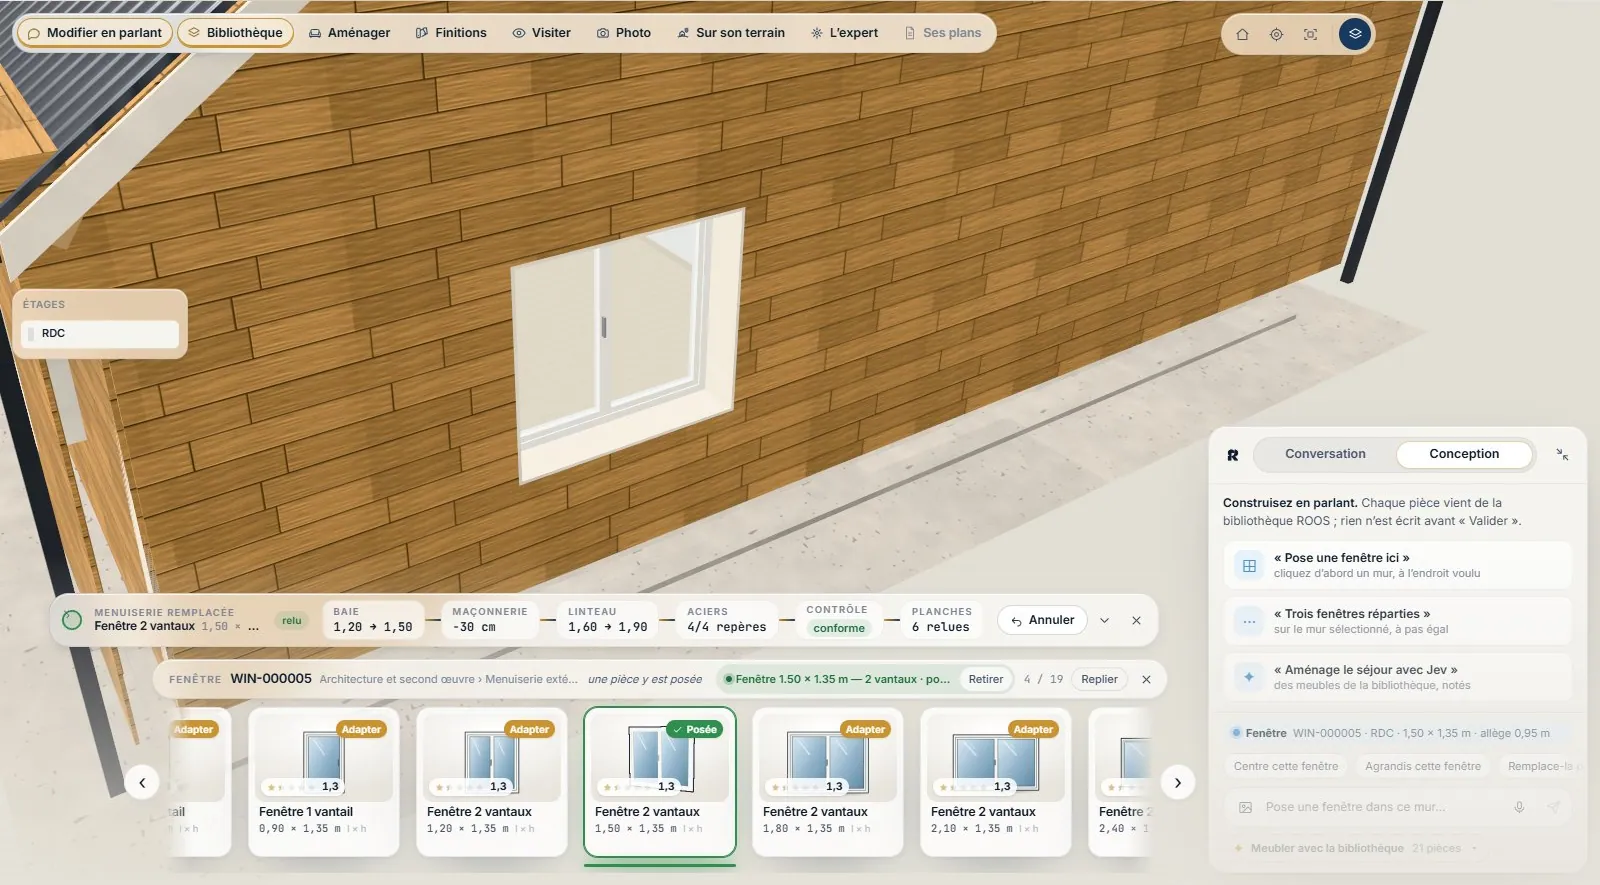Click Adapter on the 2,10 × 1,35 window

click(x=1033, y=730)
